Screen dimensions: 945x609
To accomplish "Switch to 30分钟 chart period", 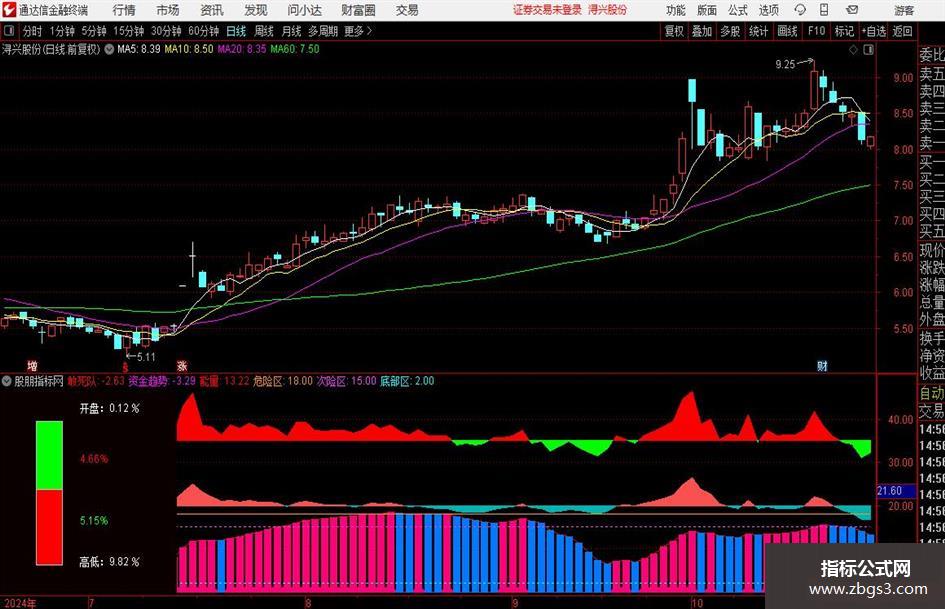I will point(166,31).
